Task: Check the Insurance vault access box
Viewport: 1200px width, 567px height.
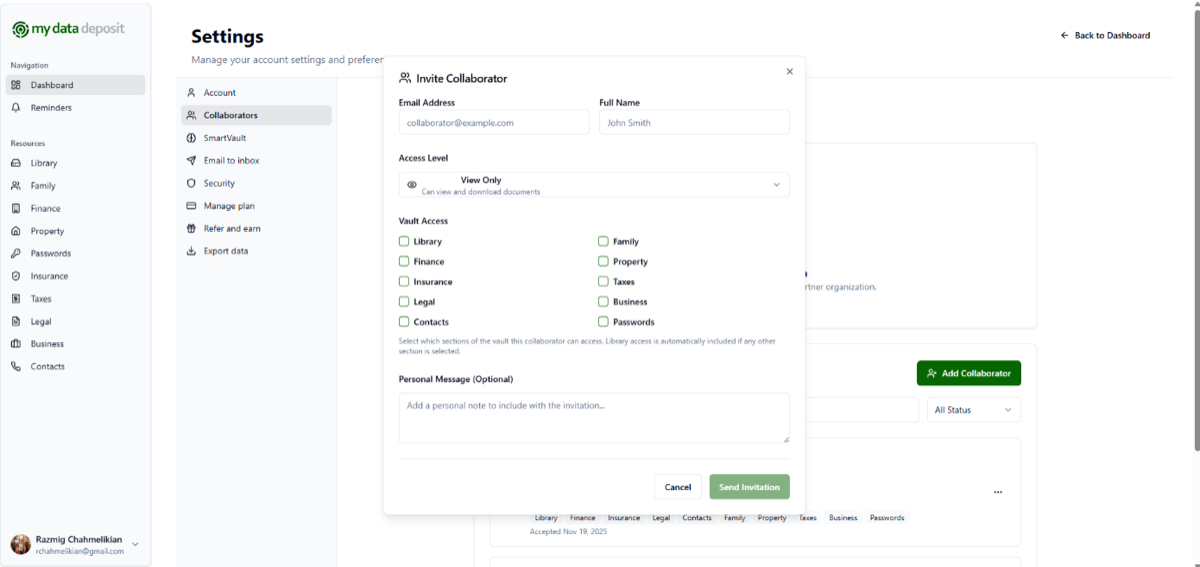Action: pyautogui.click(x=404, y=282)
